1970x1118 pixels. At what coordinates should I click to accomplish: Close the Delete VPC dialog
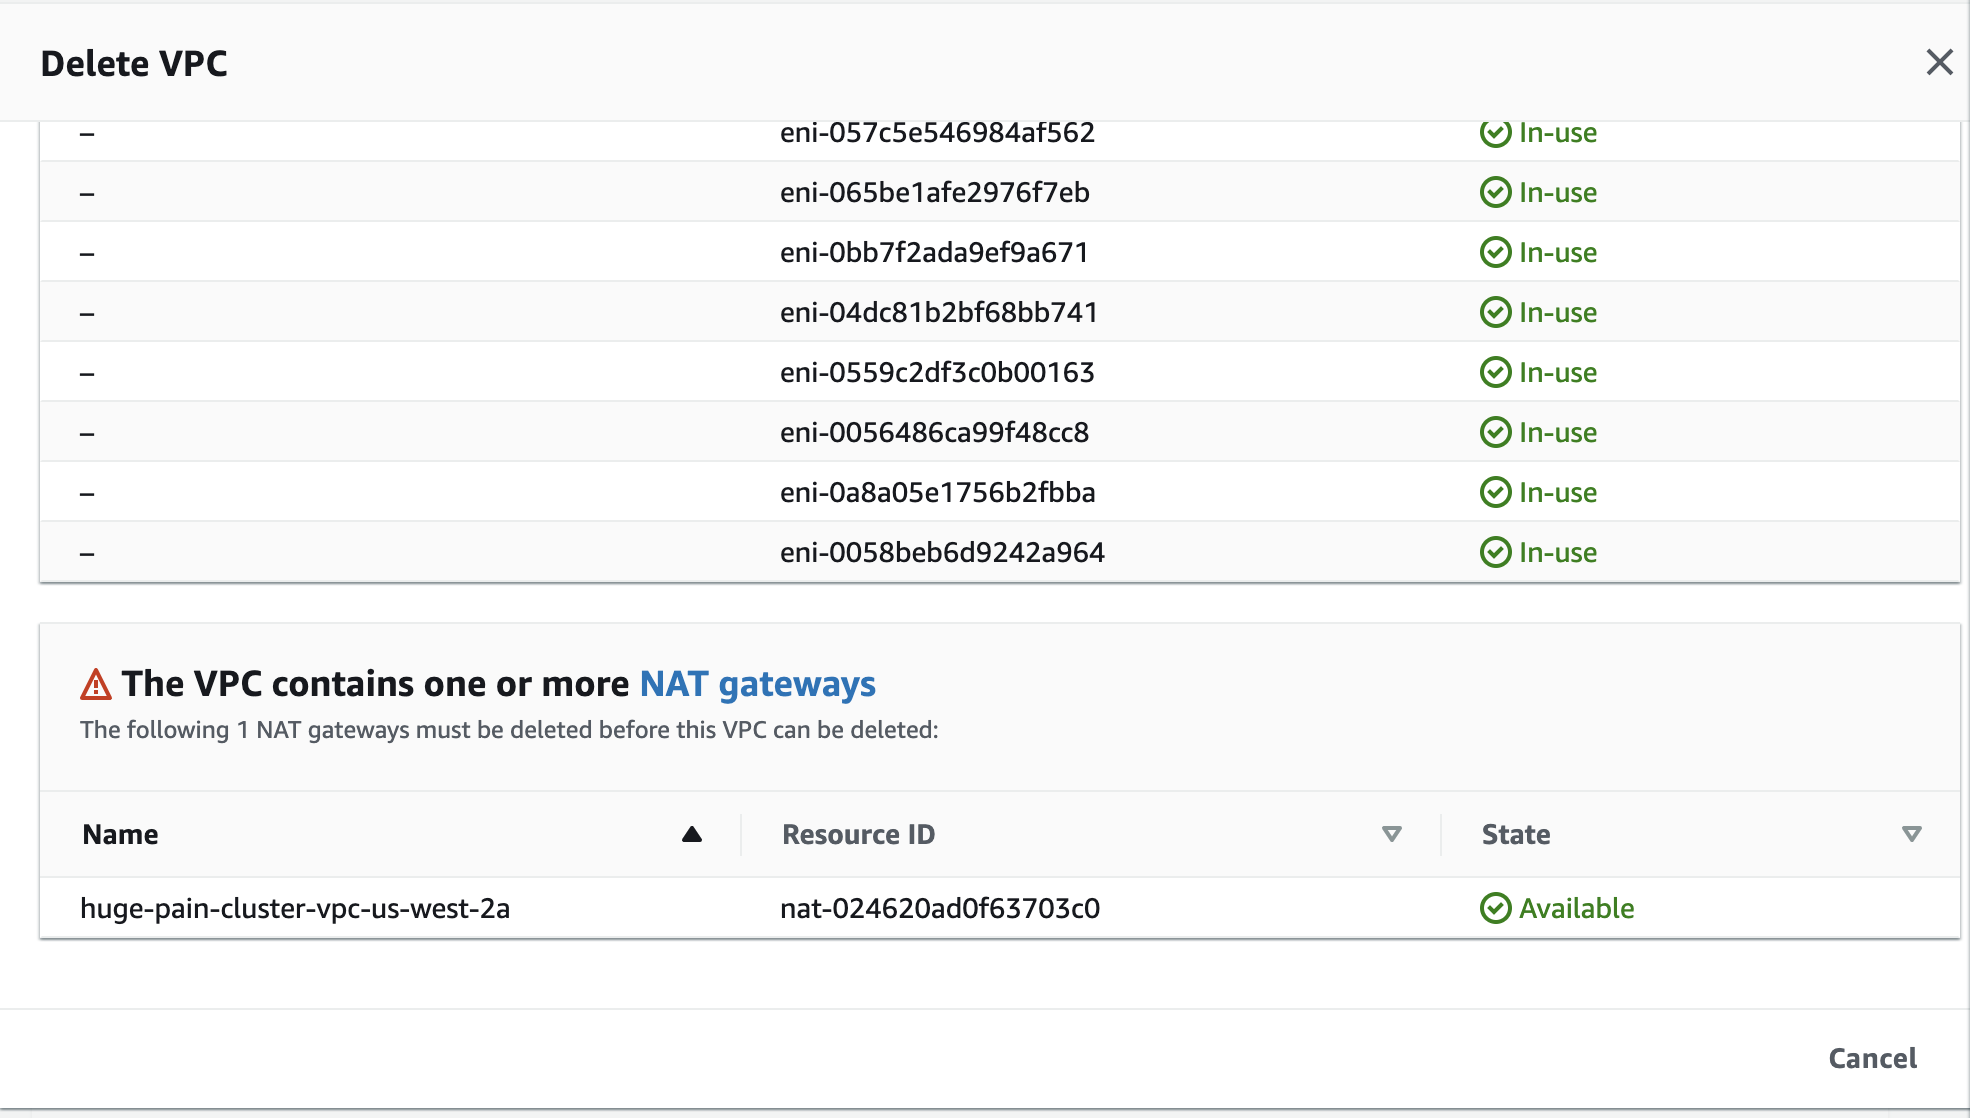pyautogui.click(x=1939, y=62)
